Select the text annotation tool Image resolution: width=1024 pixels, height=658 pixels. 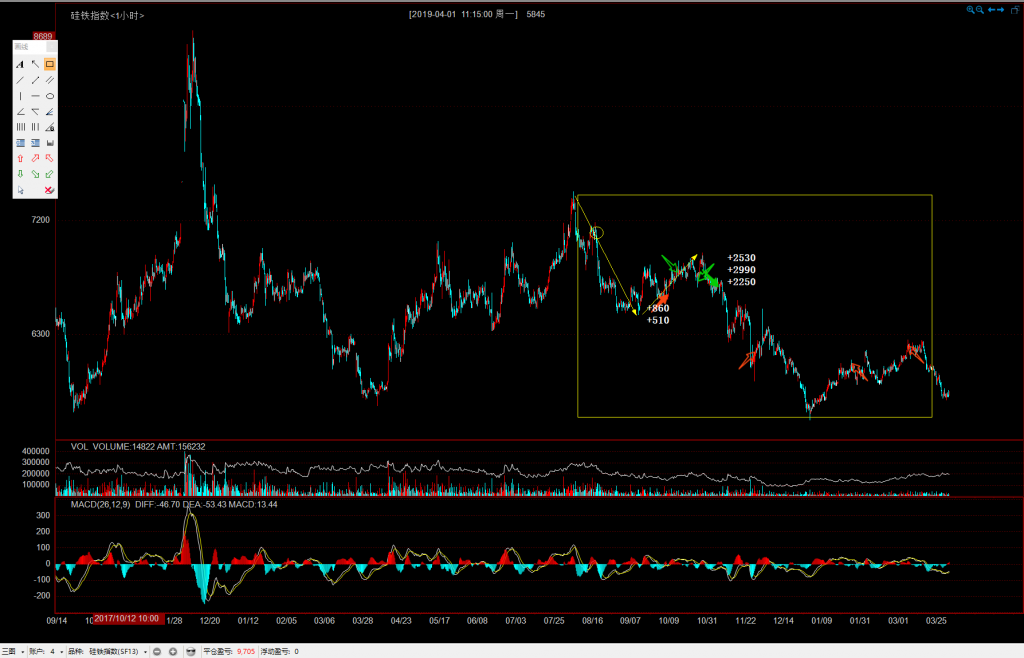pos(20,64)
